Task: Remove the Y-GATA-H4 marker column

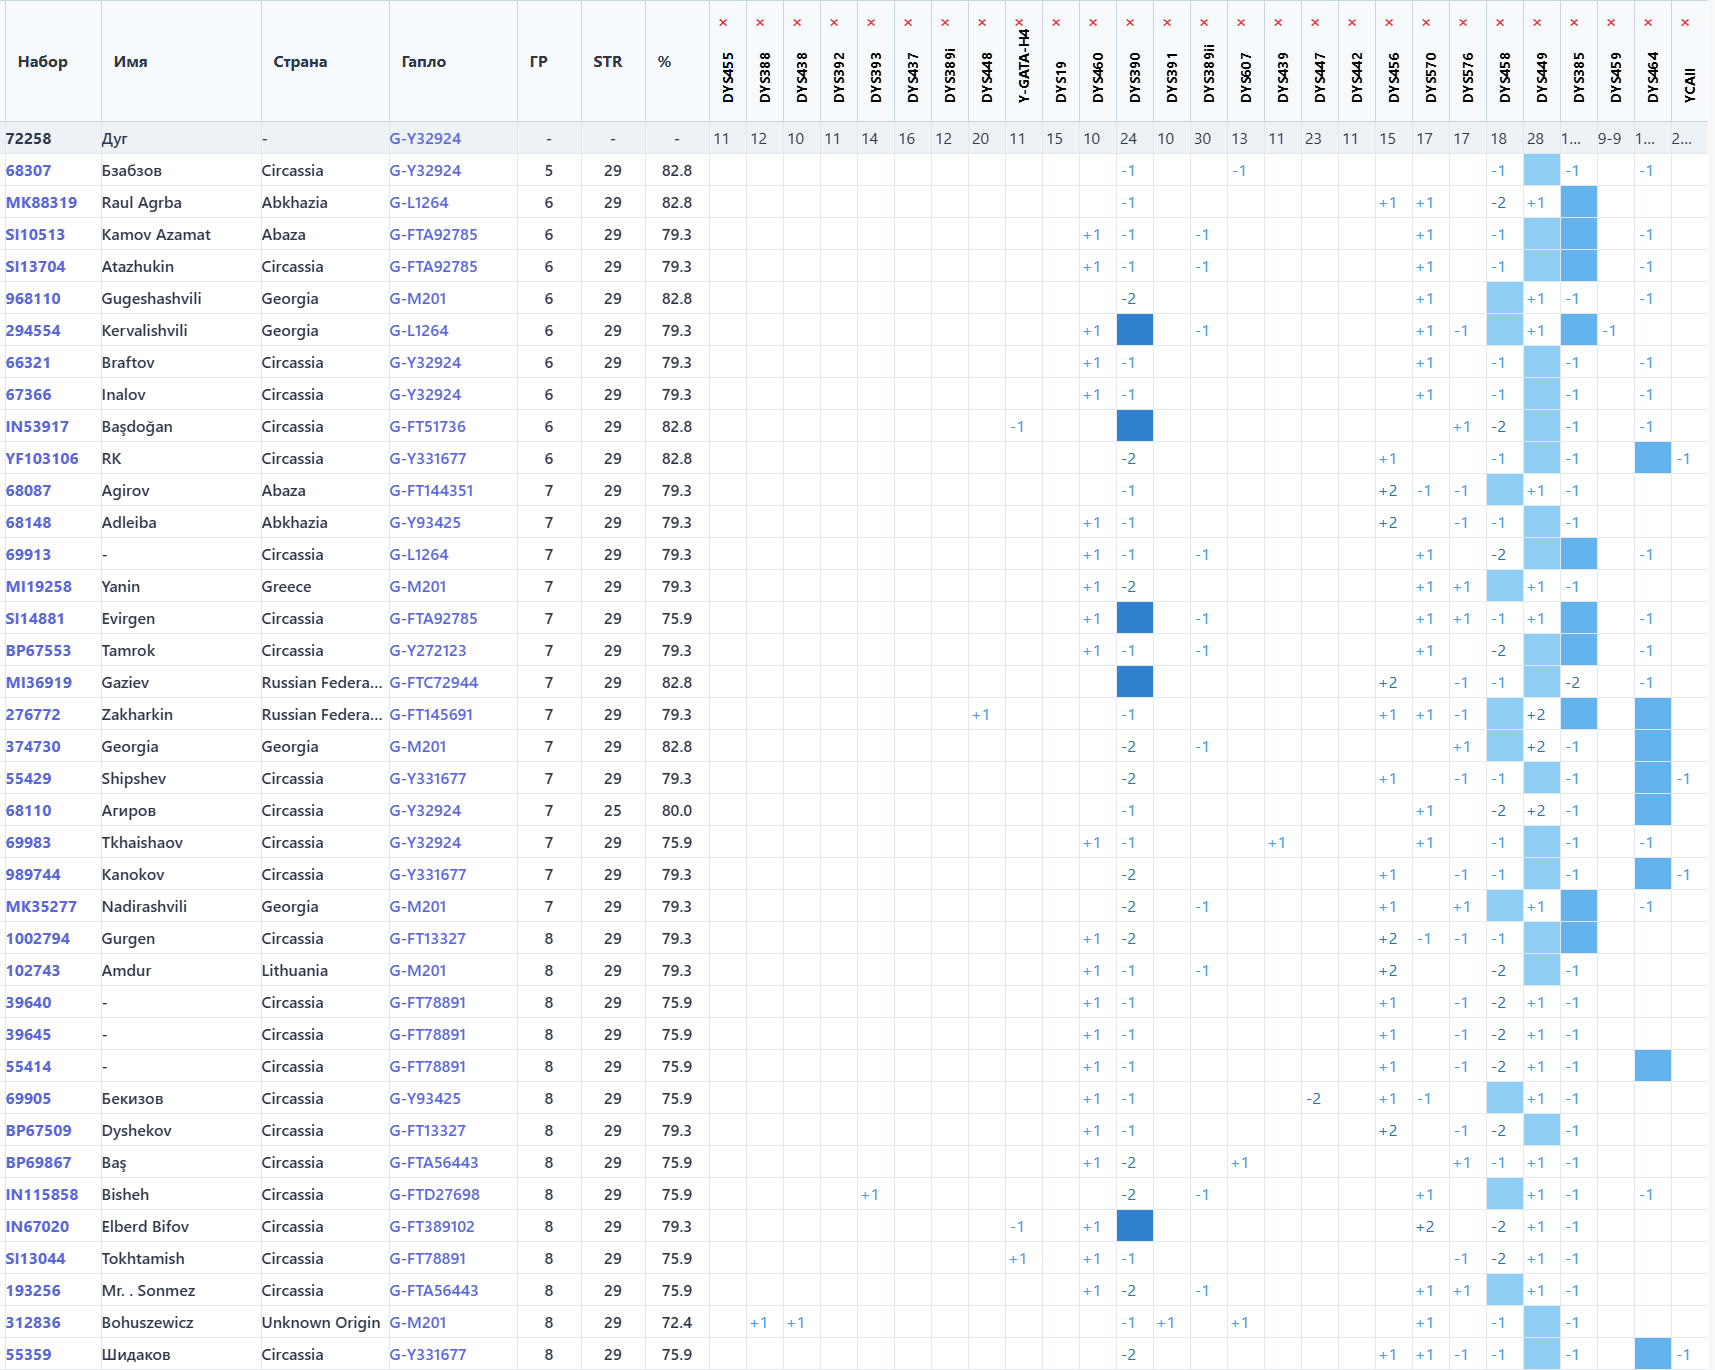Action: point(1019,23)
